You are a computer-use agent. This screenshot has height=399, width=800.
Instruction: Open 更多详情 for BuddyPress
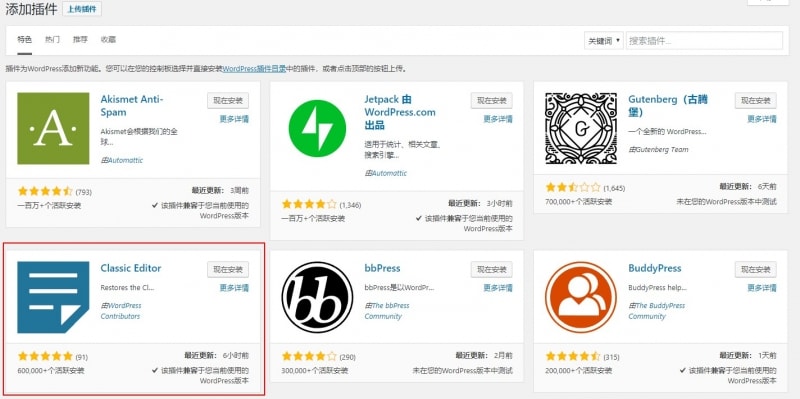[x=762, y=288]
